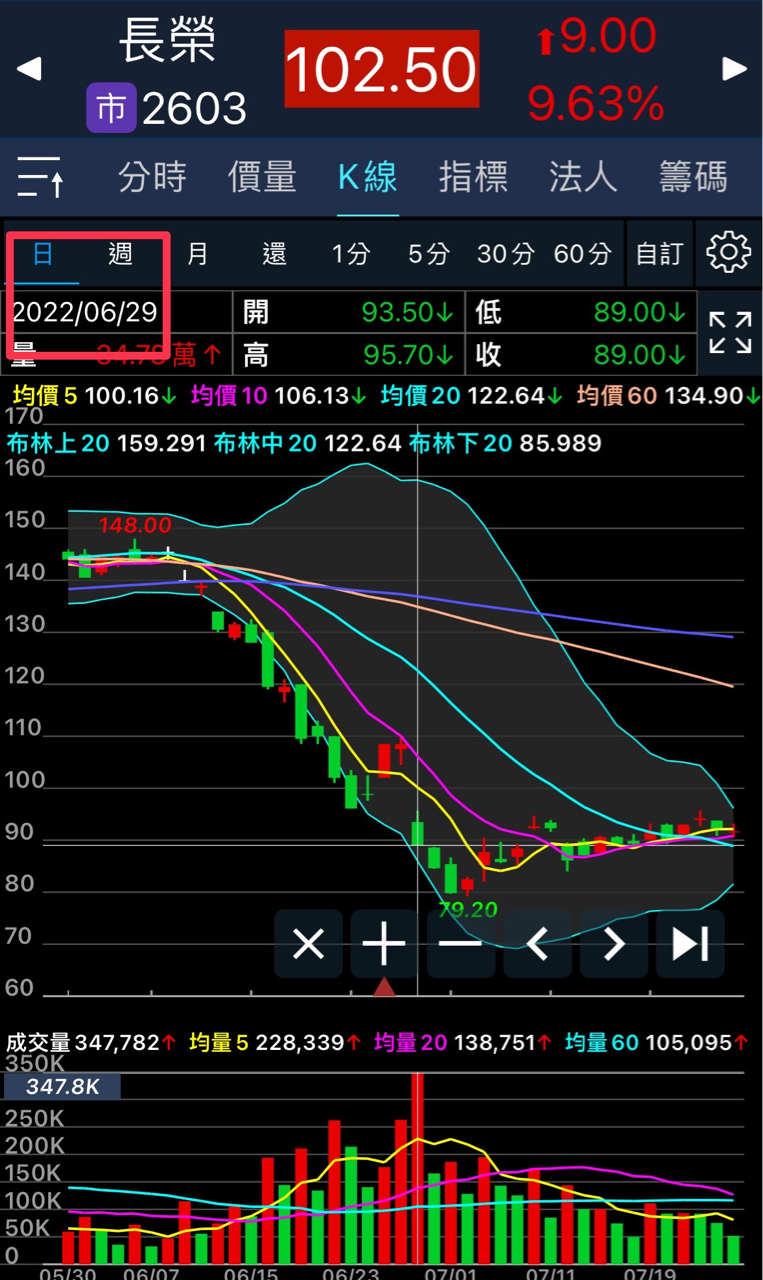Go to previous stock with left arrow
This screenshot has height=1280, width=763.
pos(29,68)
